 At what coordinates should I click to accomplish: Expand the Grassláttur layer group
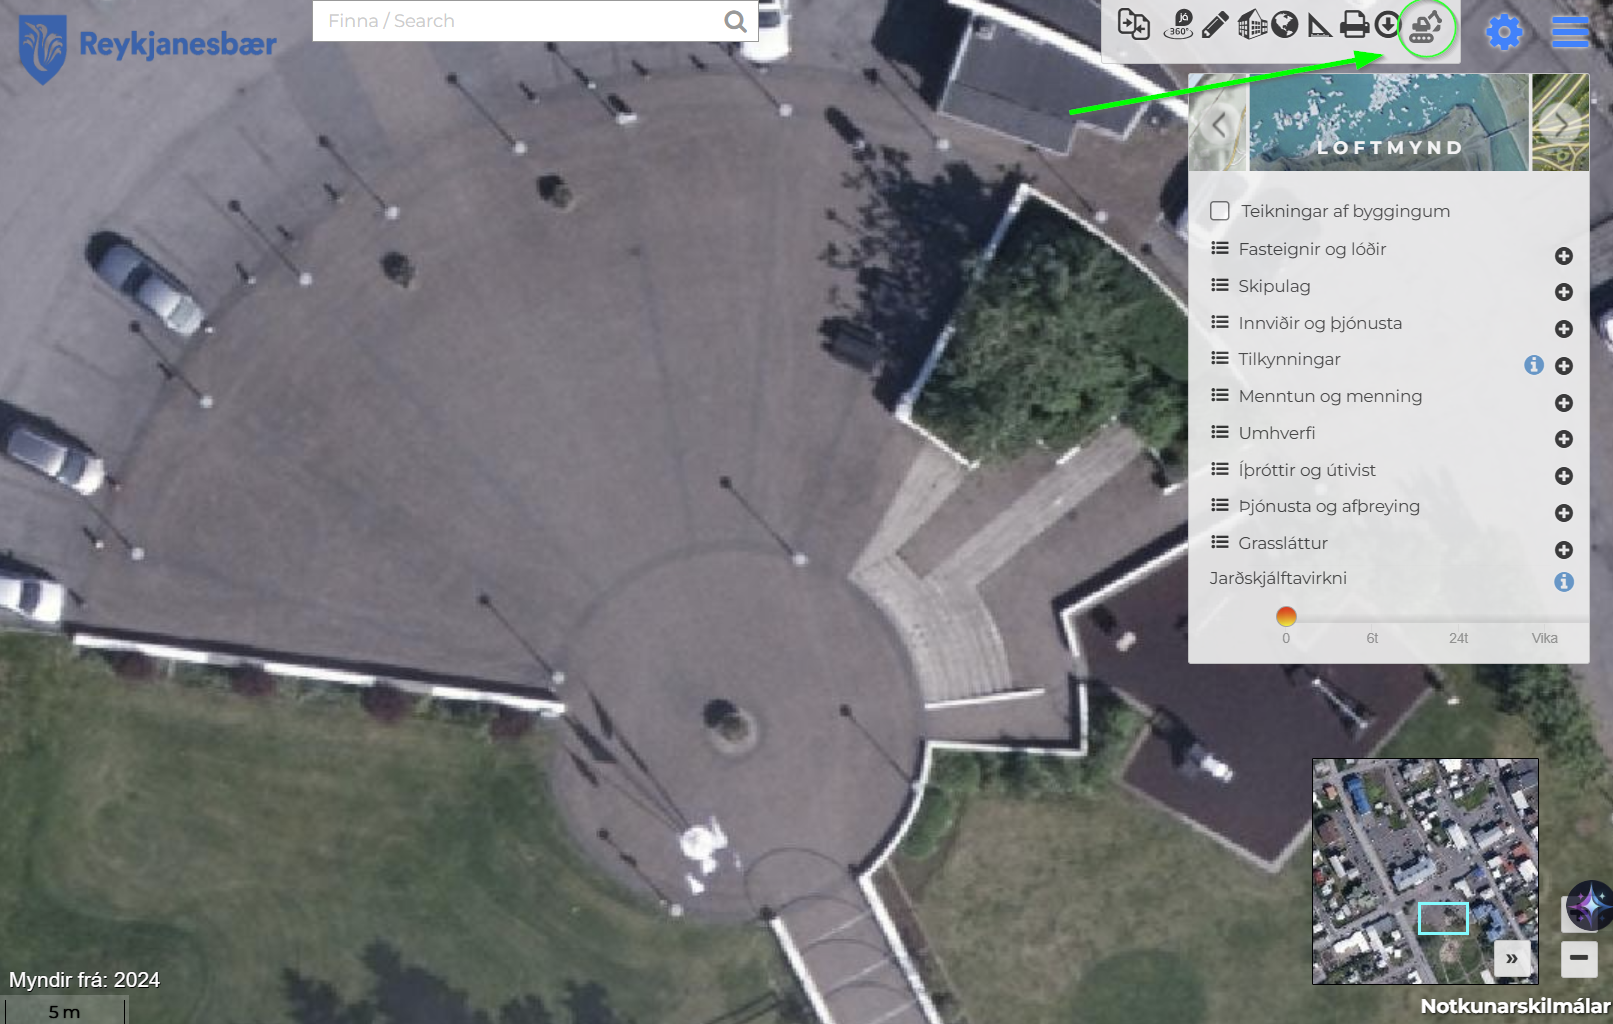click(1564, 550)
